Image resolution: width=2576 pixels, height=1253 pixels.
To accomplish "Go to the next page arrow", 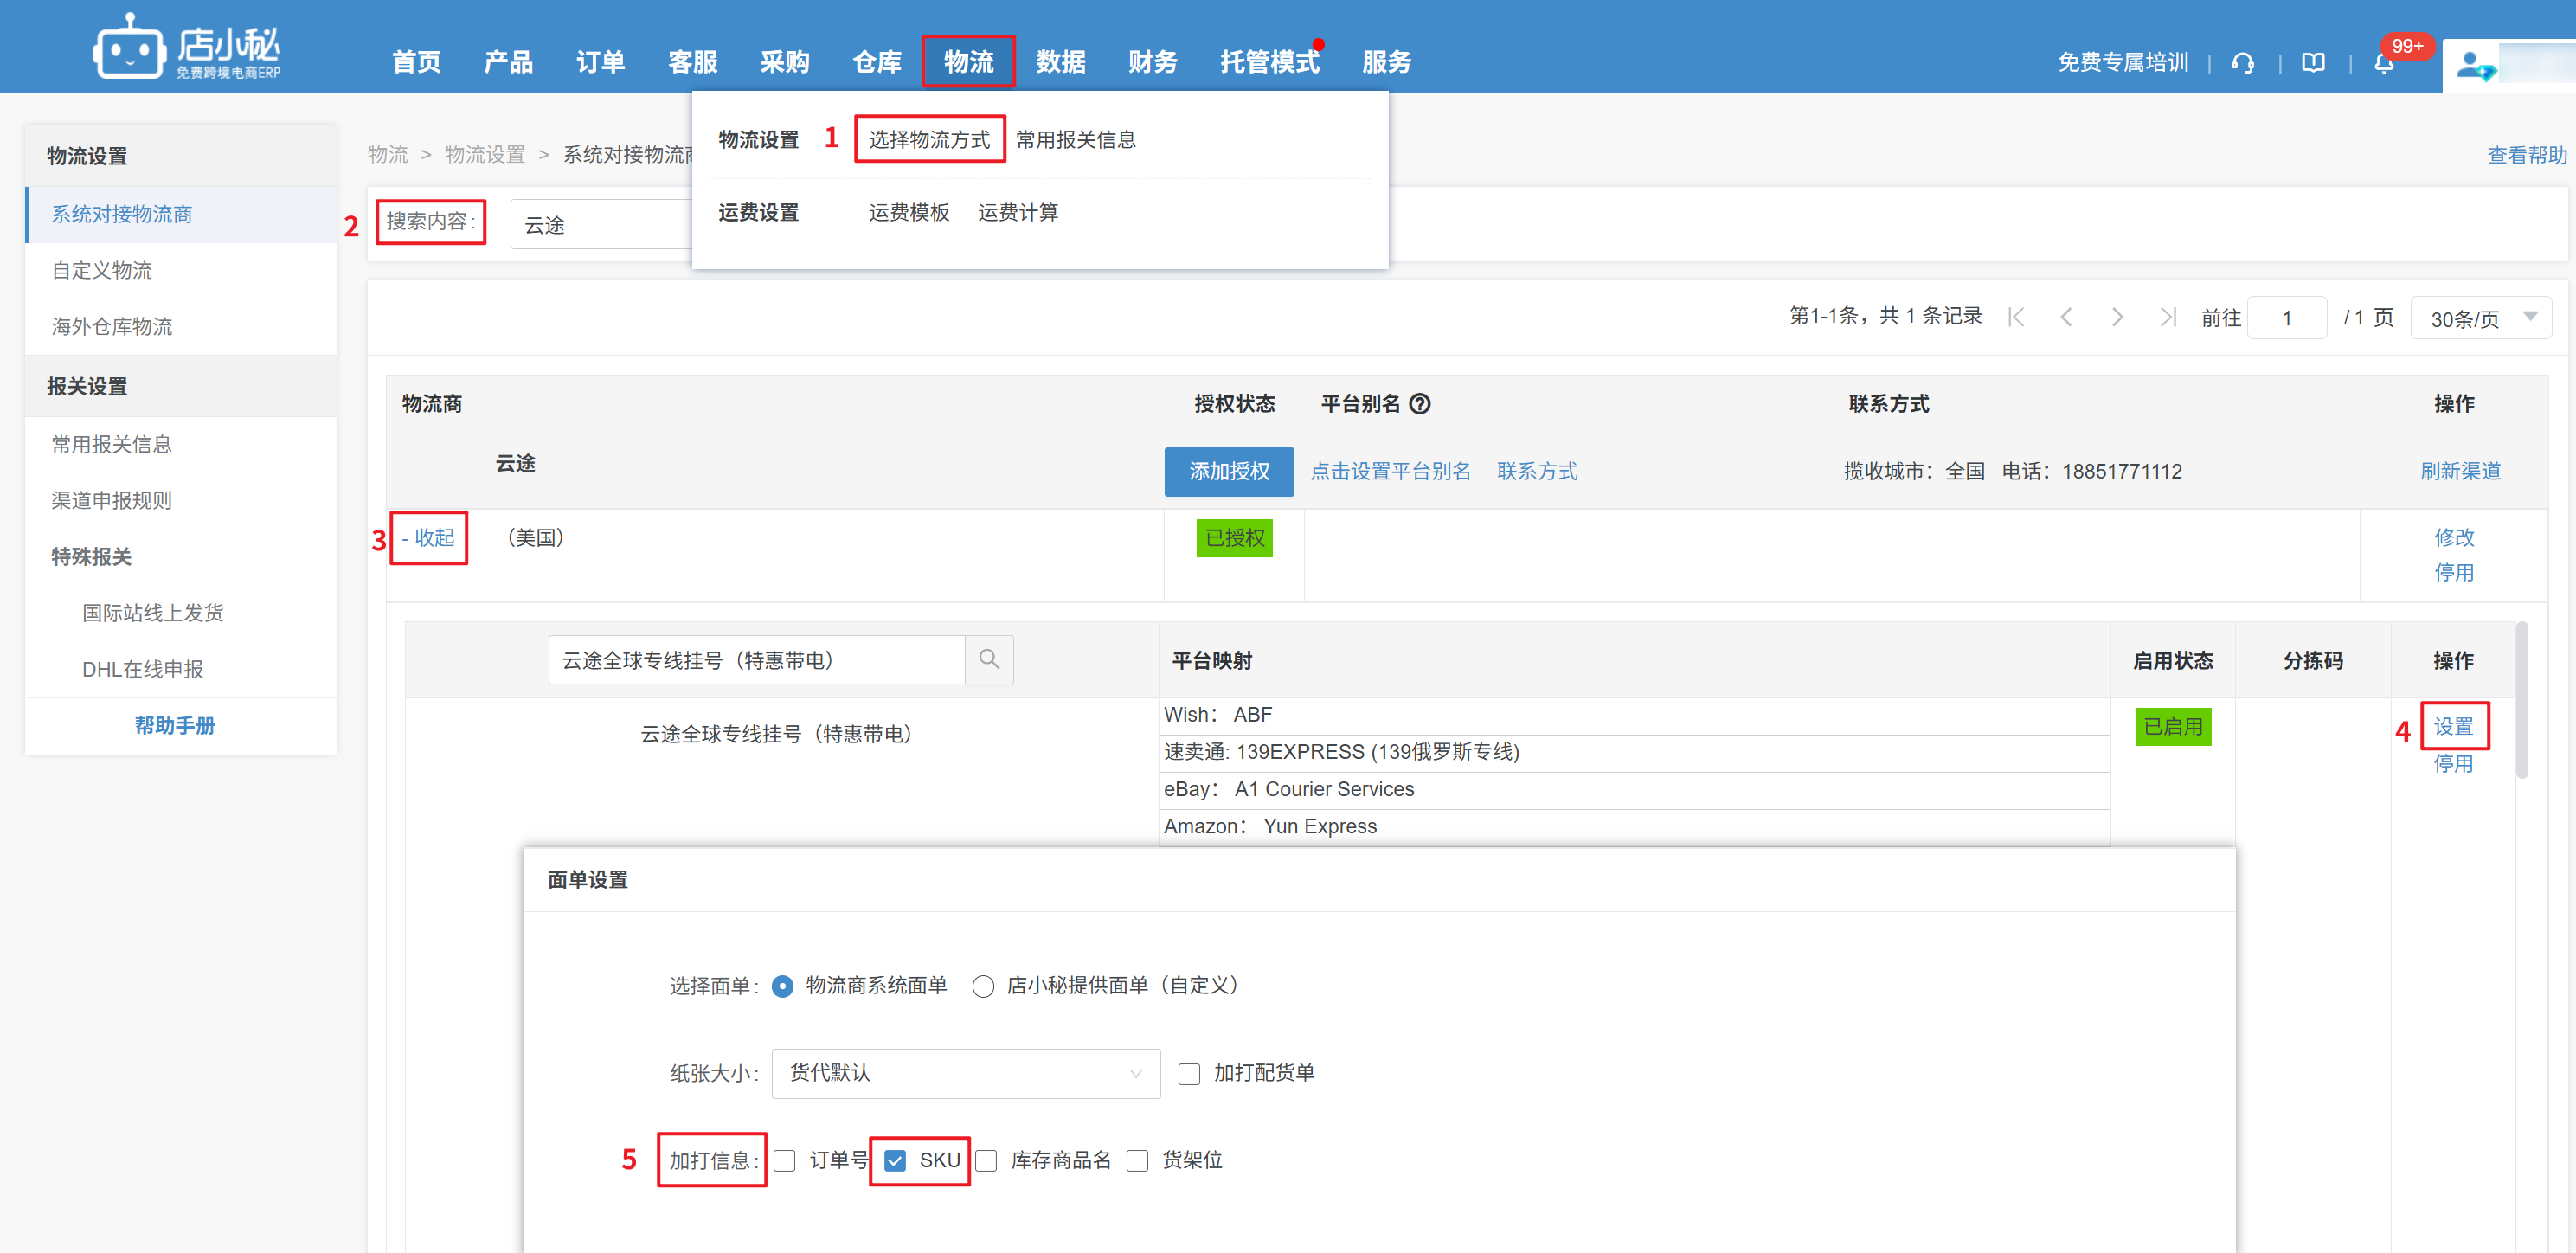I will (2117, 318).
